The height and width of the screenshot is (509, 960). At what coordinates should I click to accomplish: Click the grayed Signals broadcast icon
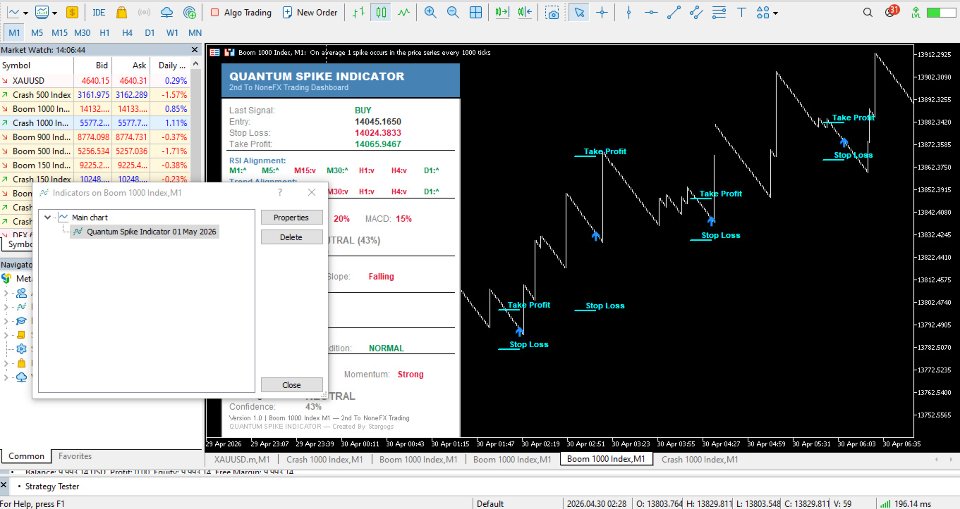click(x=144, y=12)
